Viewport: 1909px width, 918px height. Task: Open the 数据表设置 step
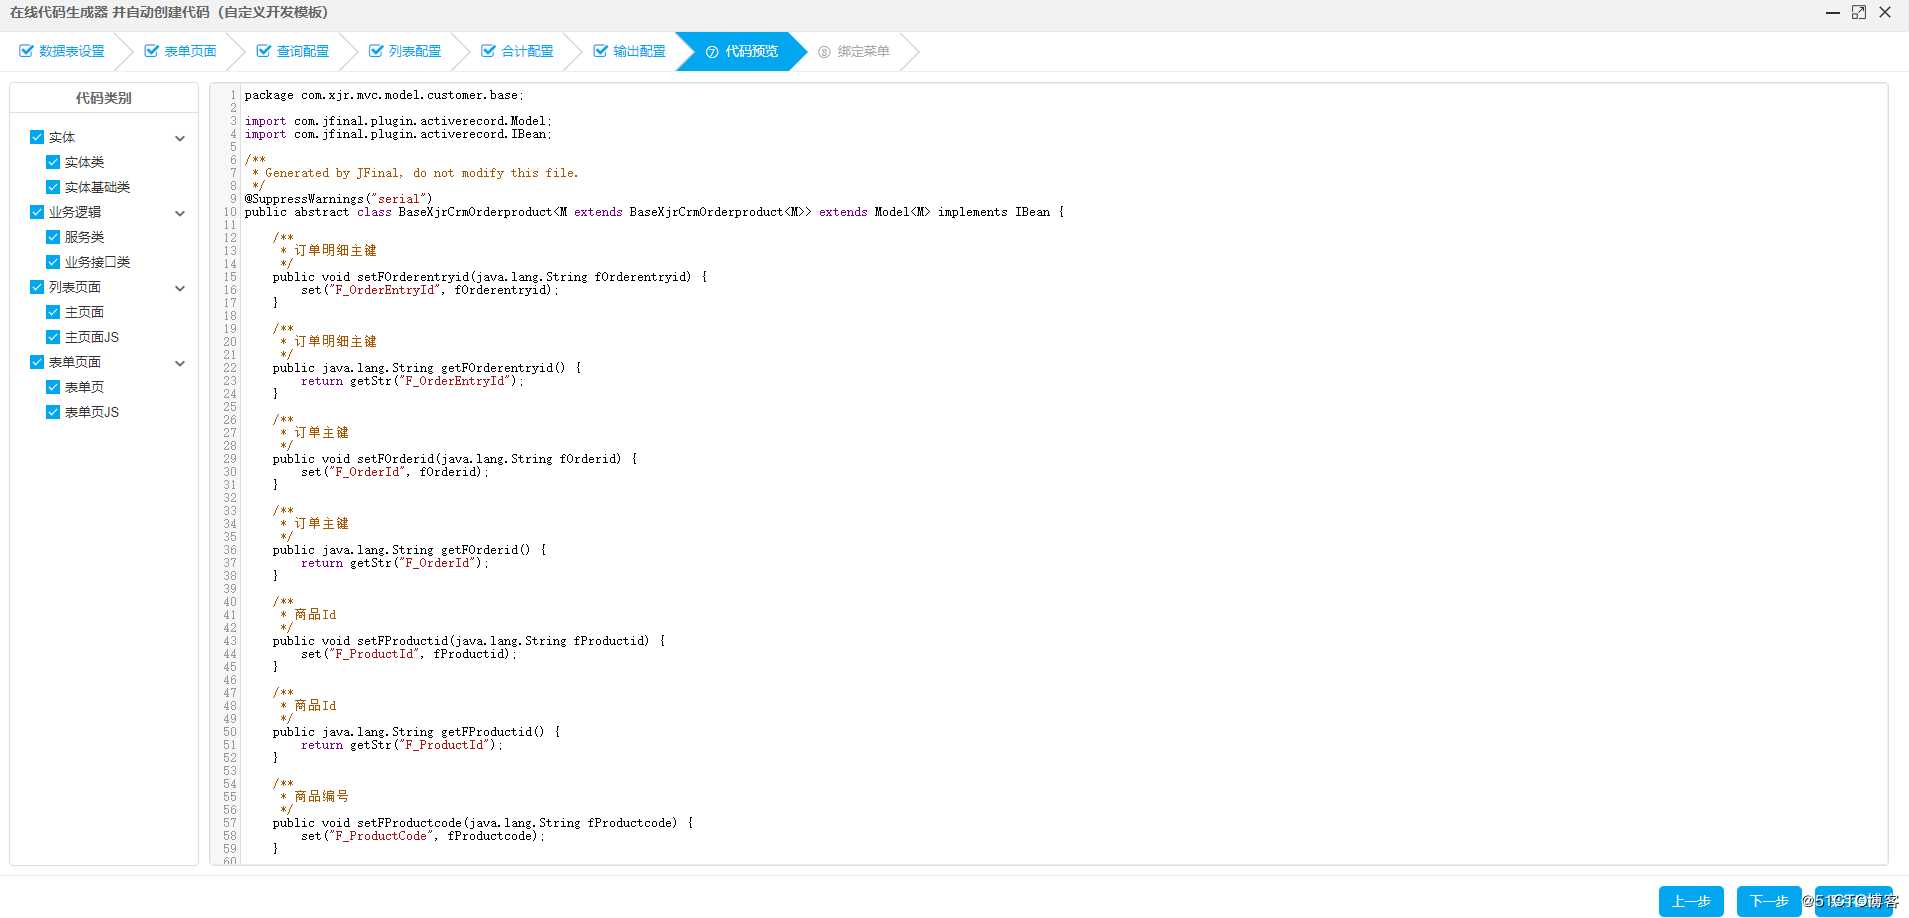click(x=62, y=51)
